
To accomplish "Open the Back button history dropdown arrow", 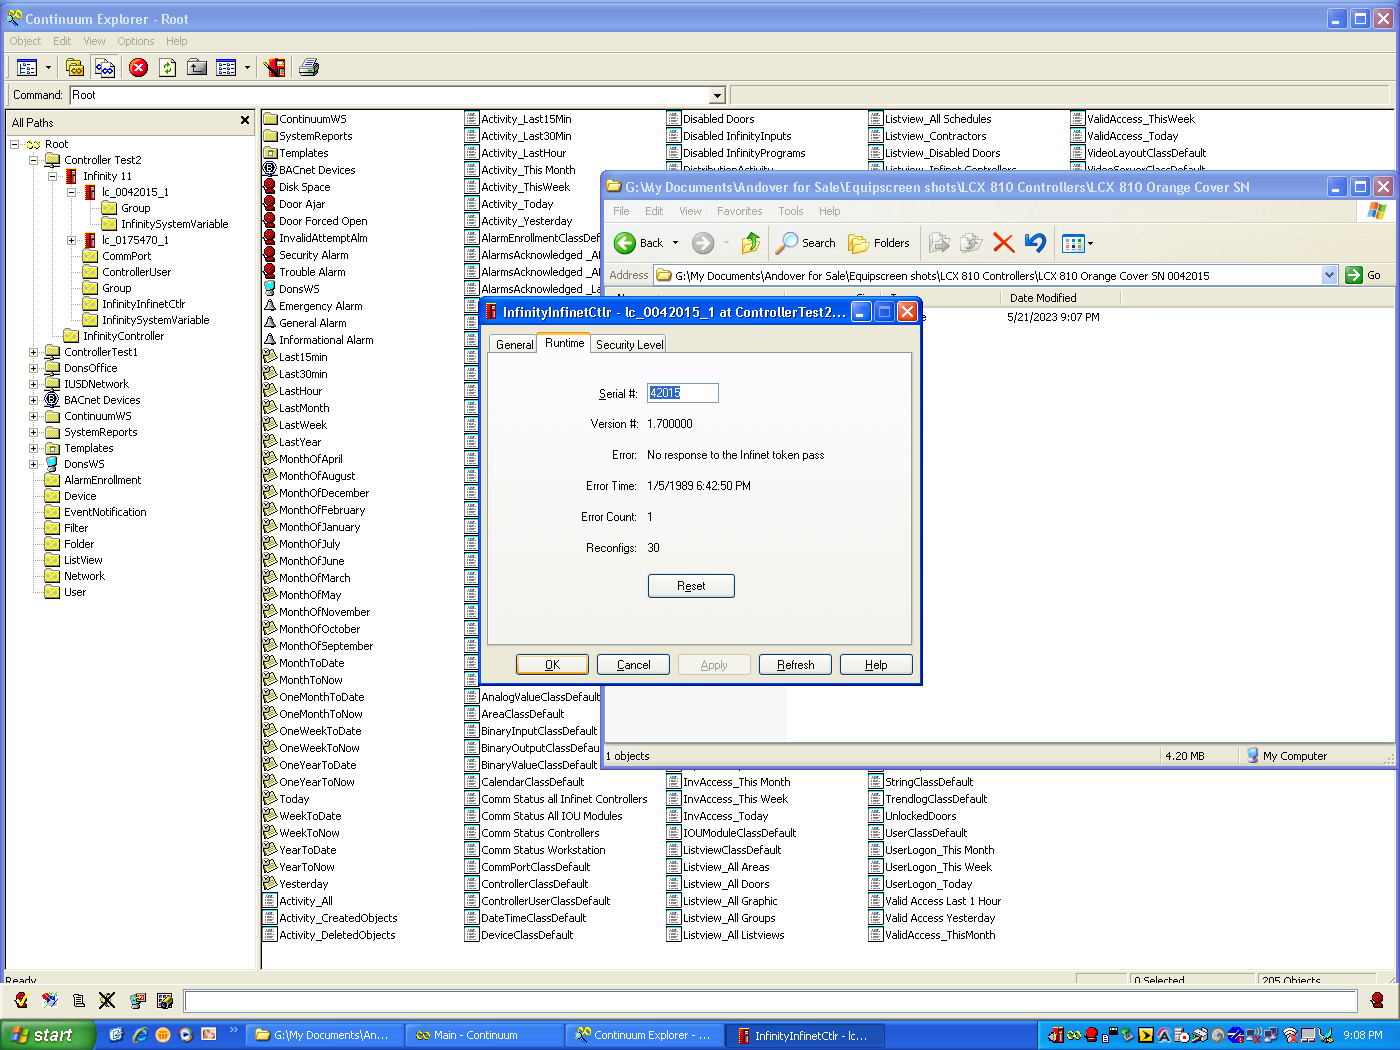I will (x=675, y=243).
